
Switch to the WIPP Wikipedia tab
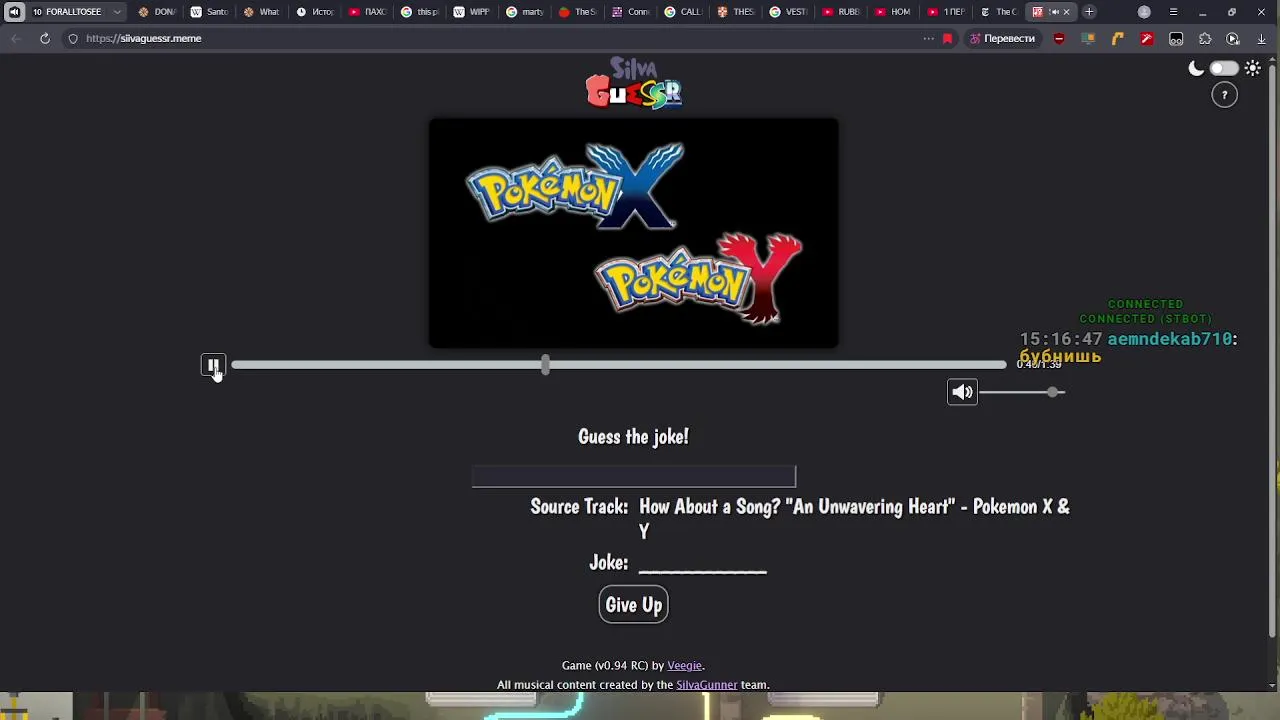tap(472, 12)
